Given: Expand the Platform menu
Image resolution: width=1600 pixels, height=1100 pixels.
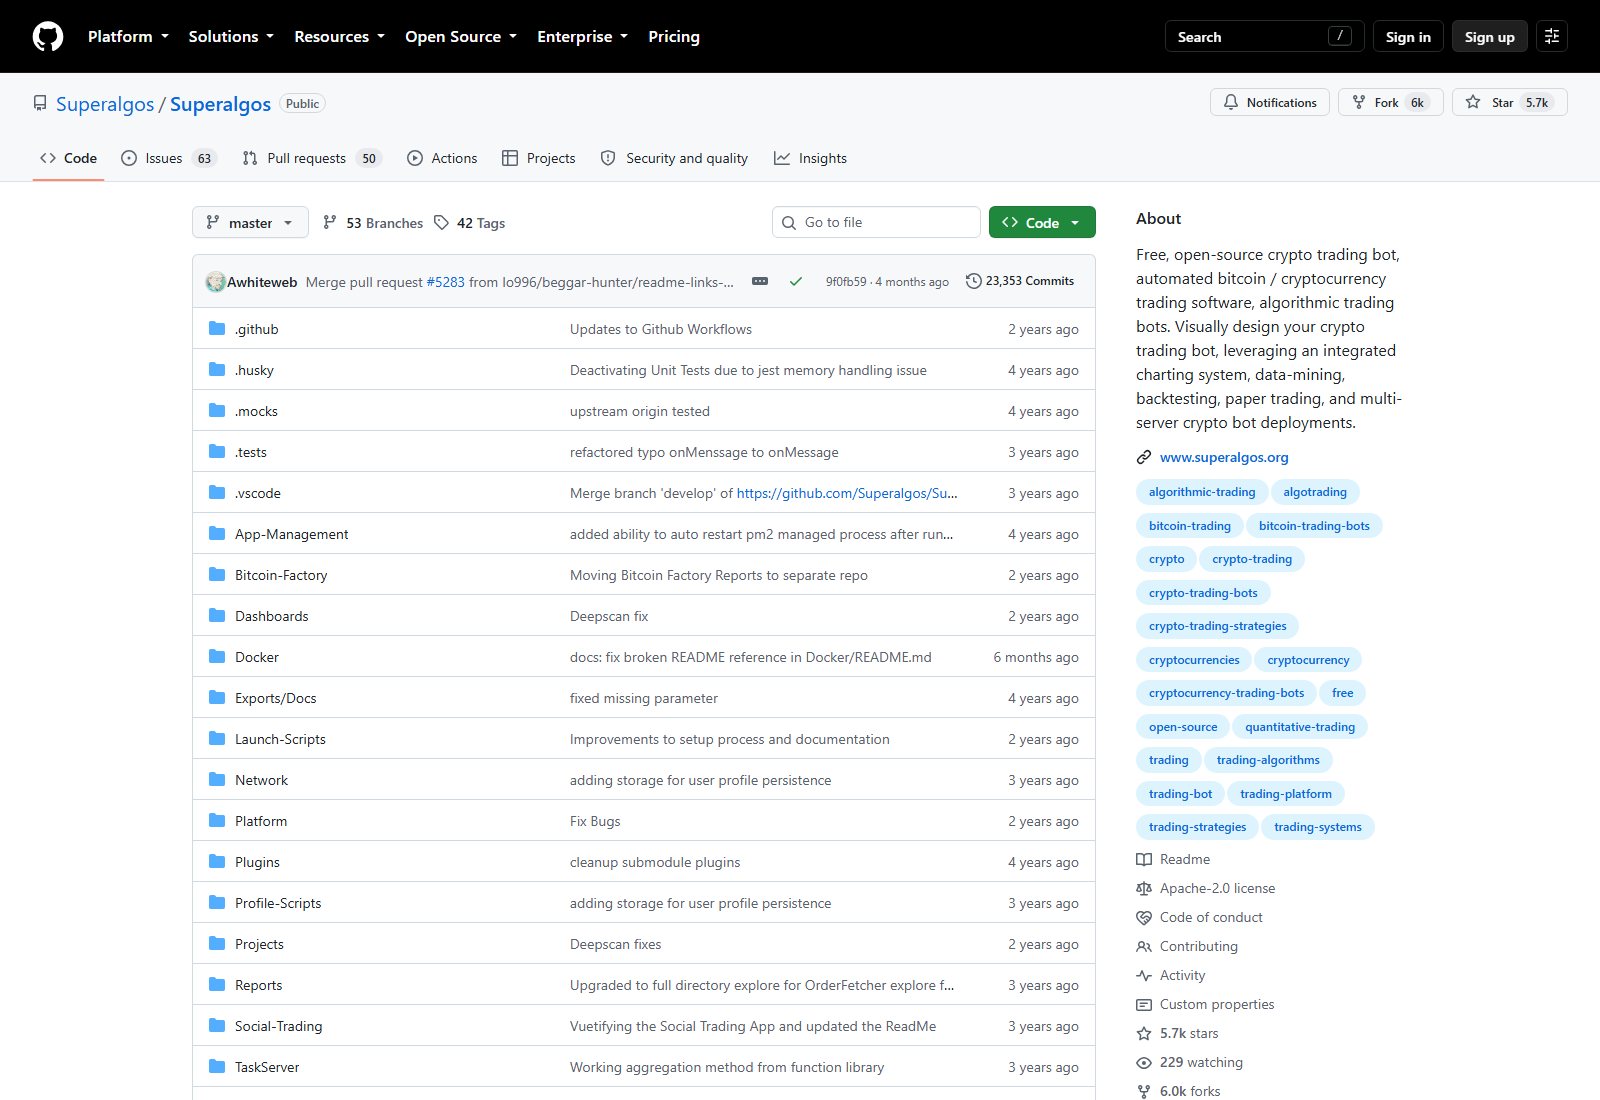Looking at the screenshot, I should 128,37.
